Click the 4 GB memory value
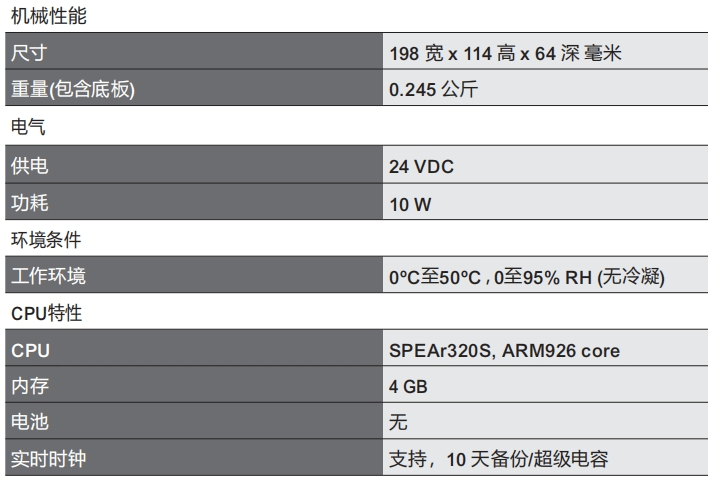708x483 pixels. pos(408,387)
